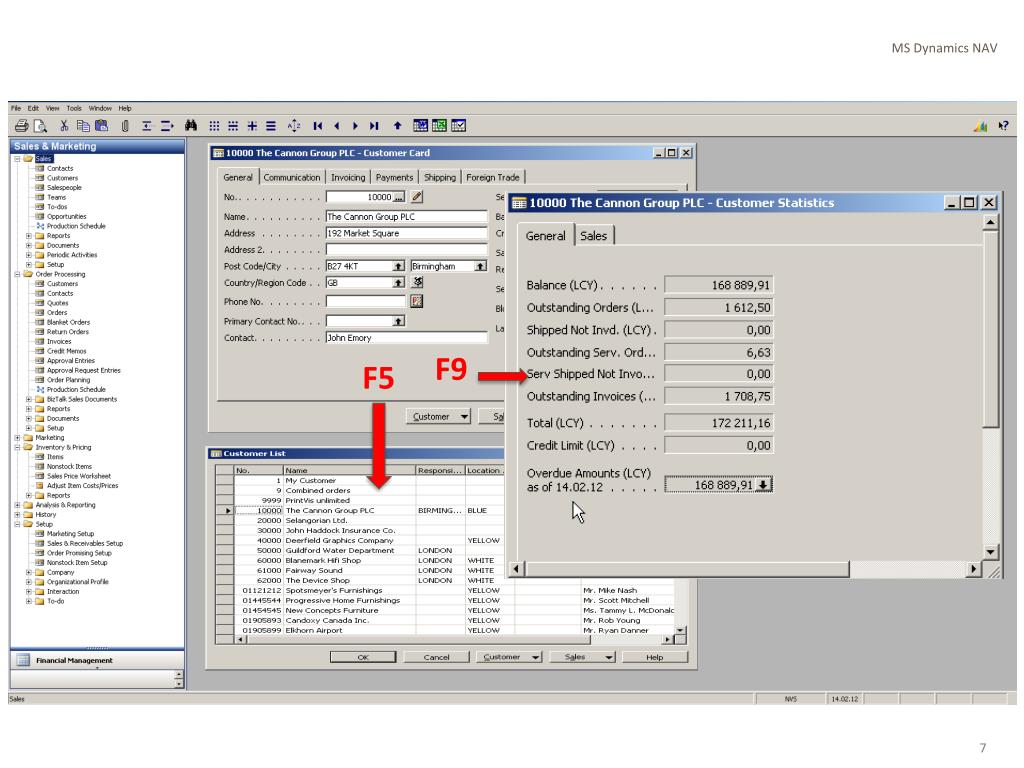Open Marketing Setup in the navigation tree

(71, 534)
